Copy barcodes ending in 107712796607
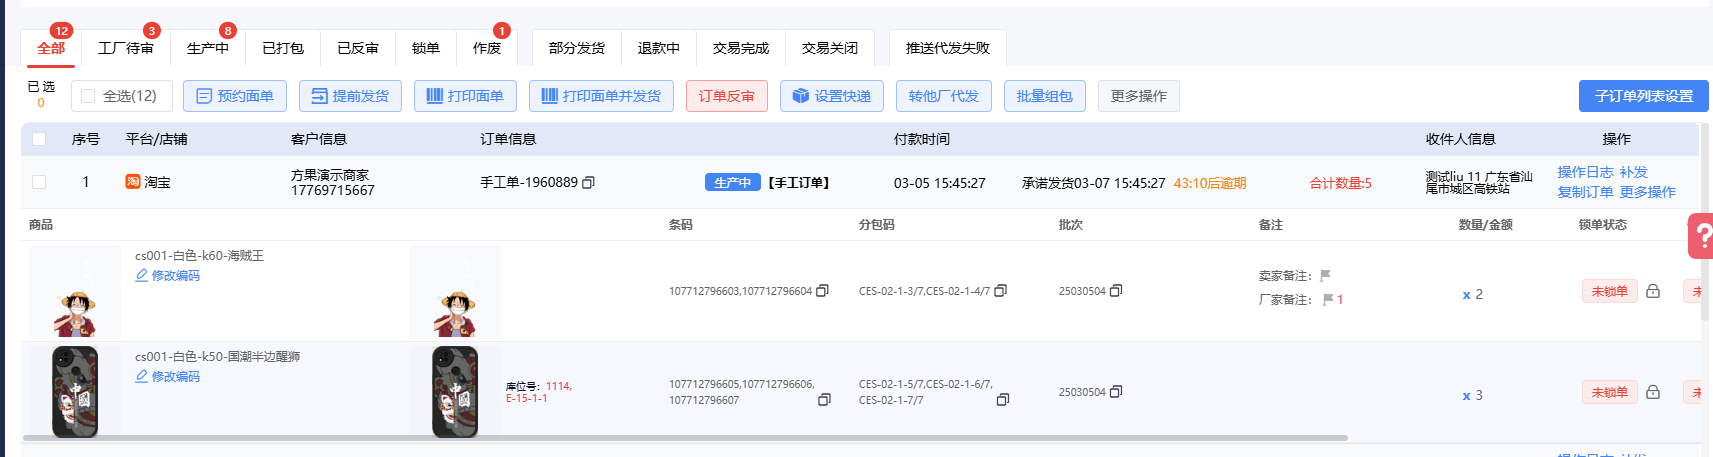Screen dimensions: 1713x457 click(824, 400)
